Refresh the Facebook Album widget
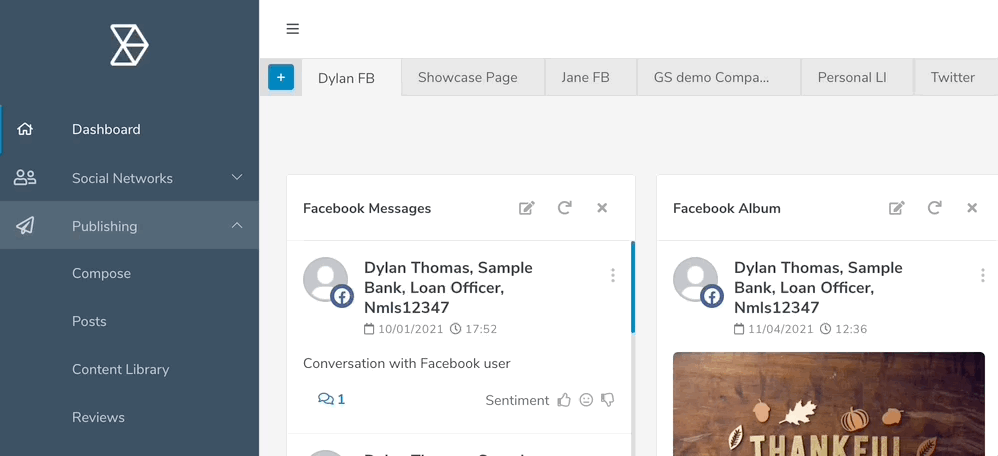The height and width of the screenshot is (456, 998). click(934, 208)
